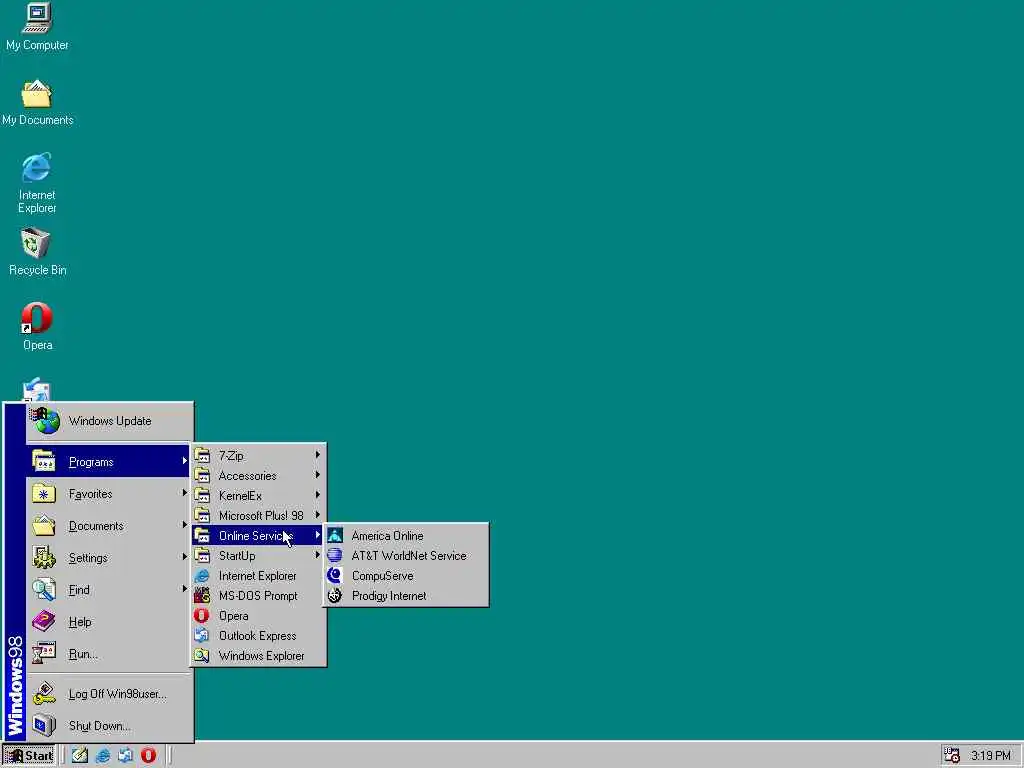This screenshot has height=768, width=1024.
Task: Click the Windows Update globe icon
Action: pos(46,421)
